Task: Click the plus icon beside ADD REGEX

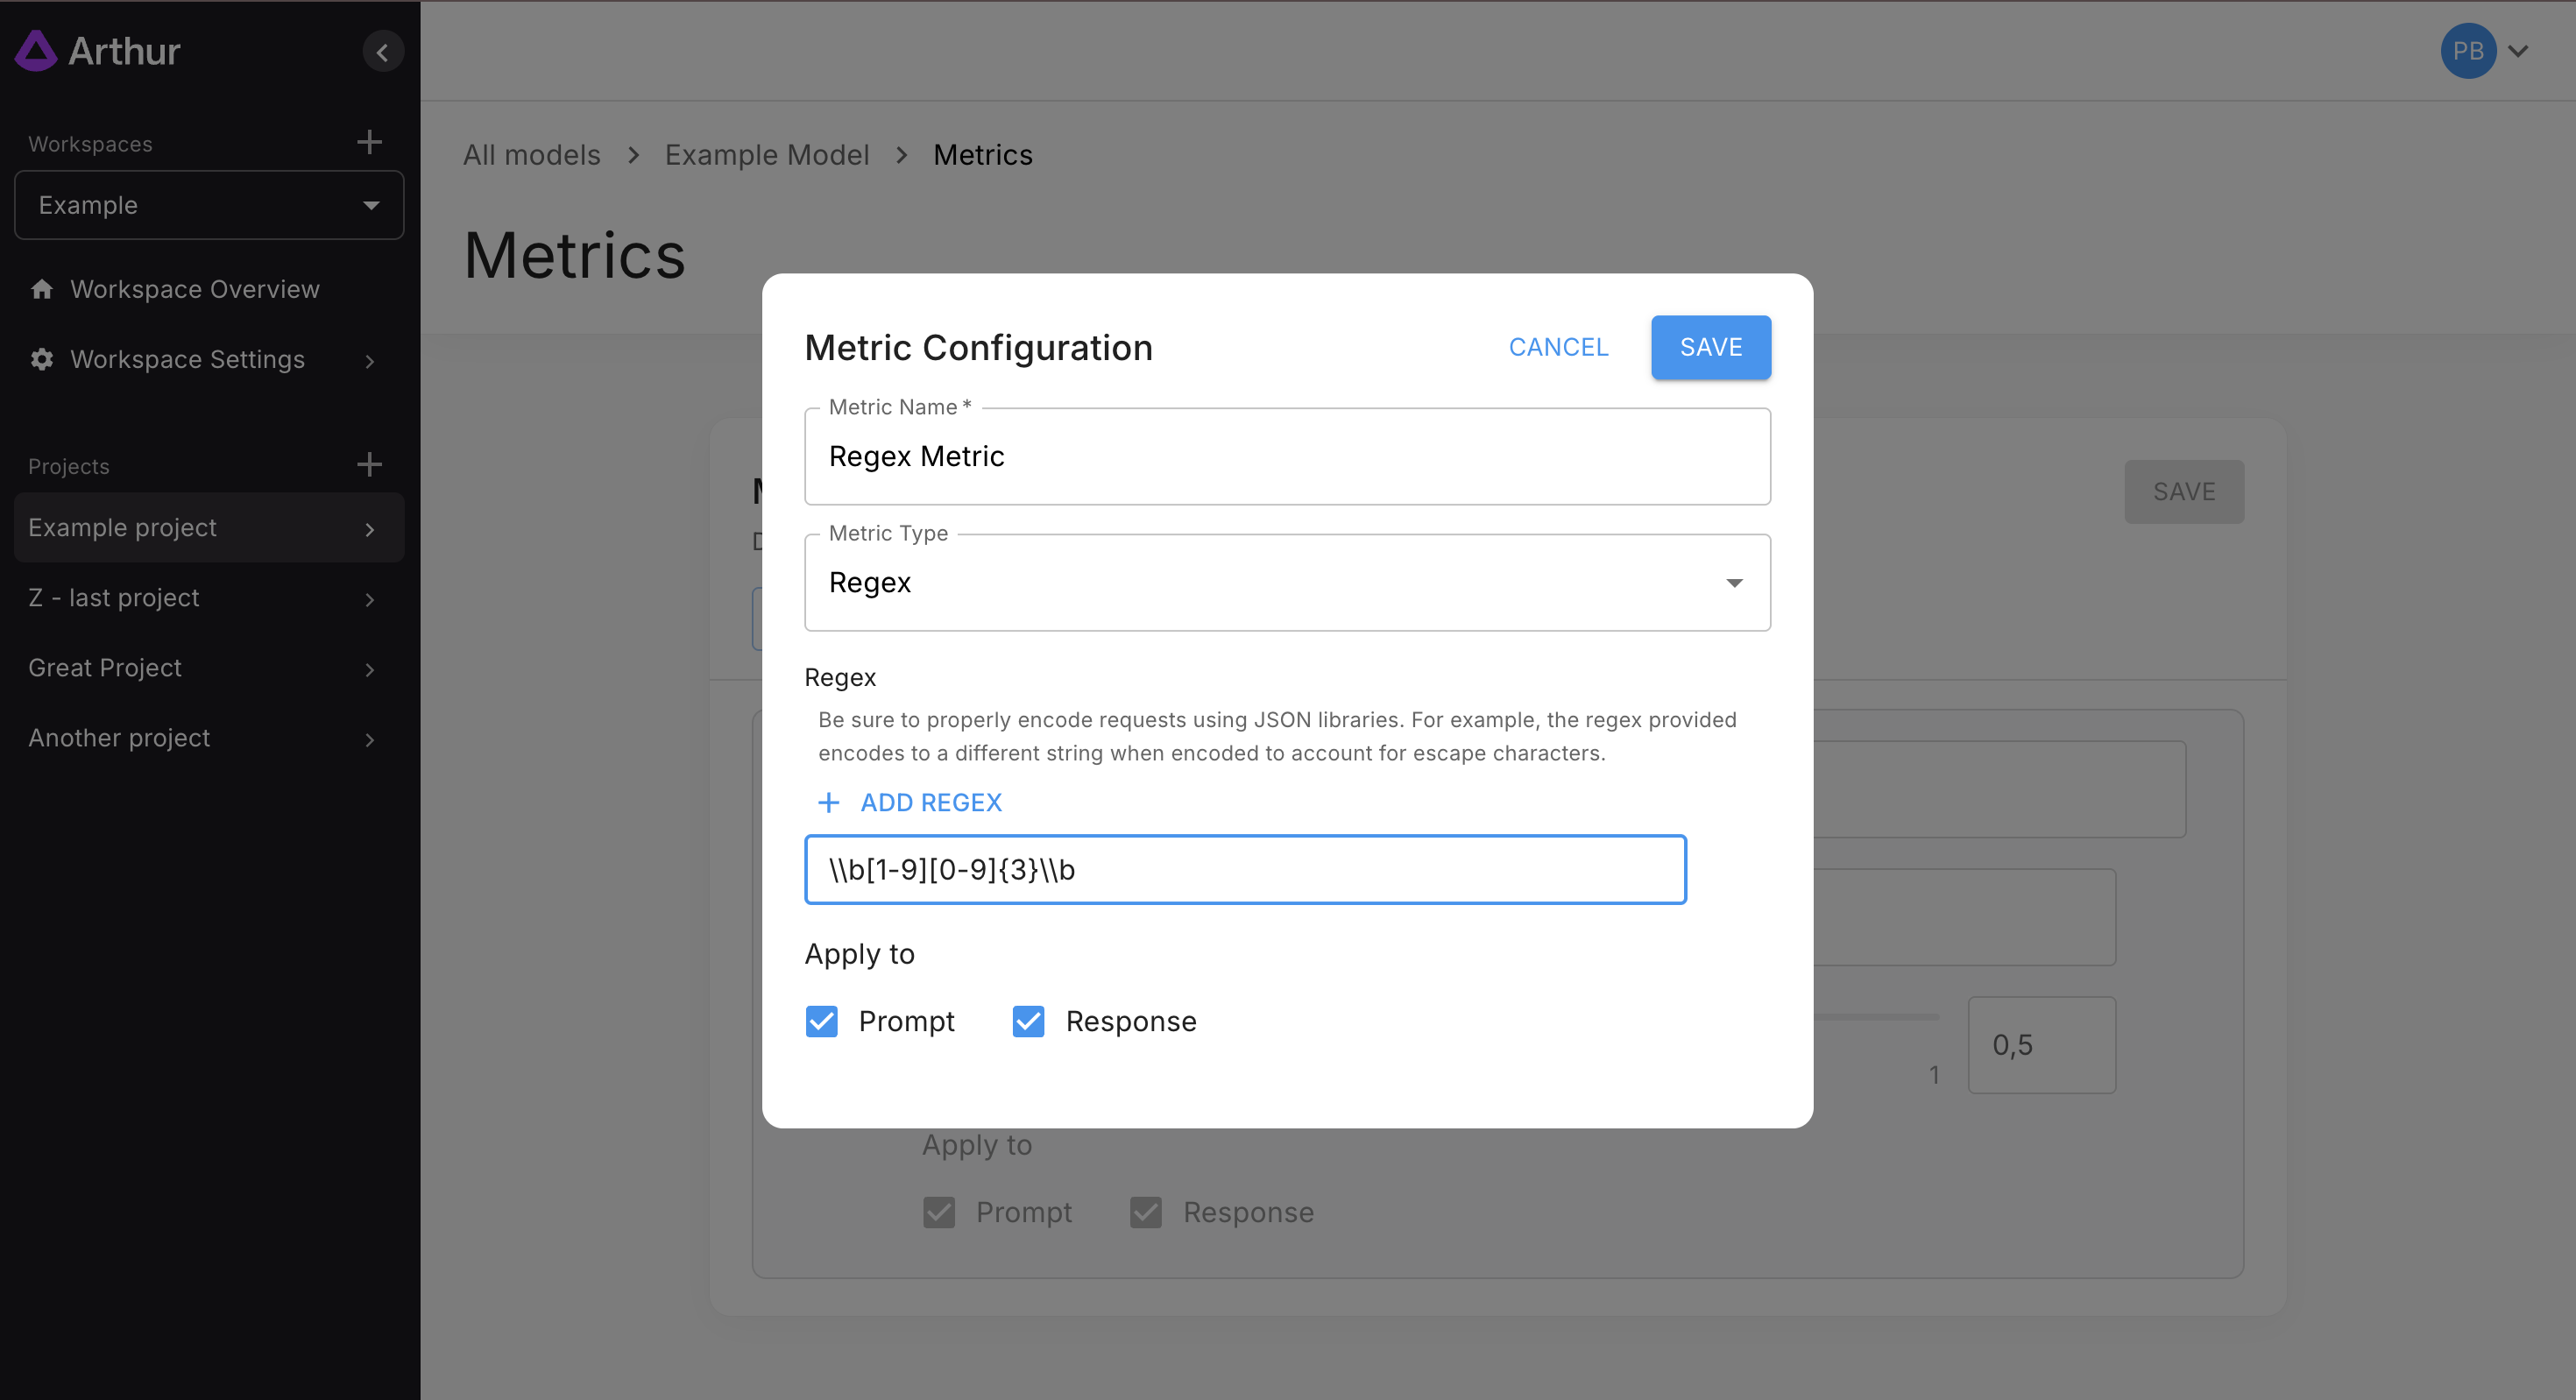Action: click(828, 803)
